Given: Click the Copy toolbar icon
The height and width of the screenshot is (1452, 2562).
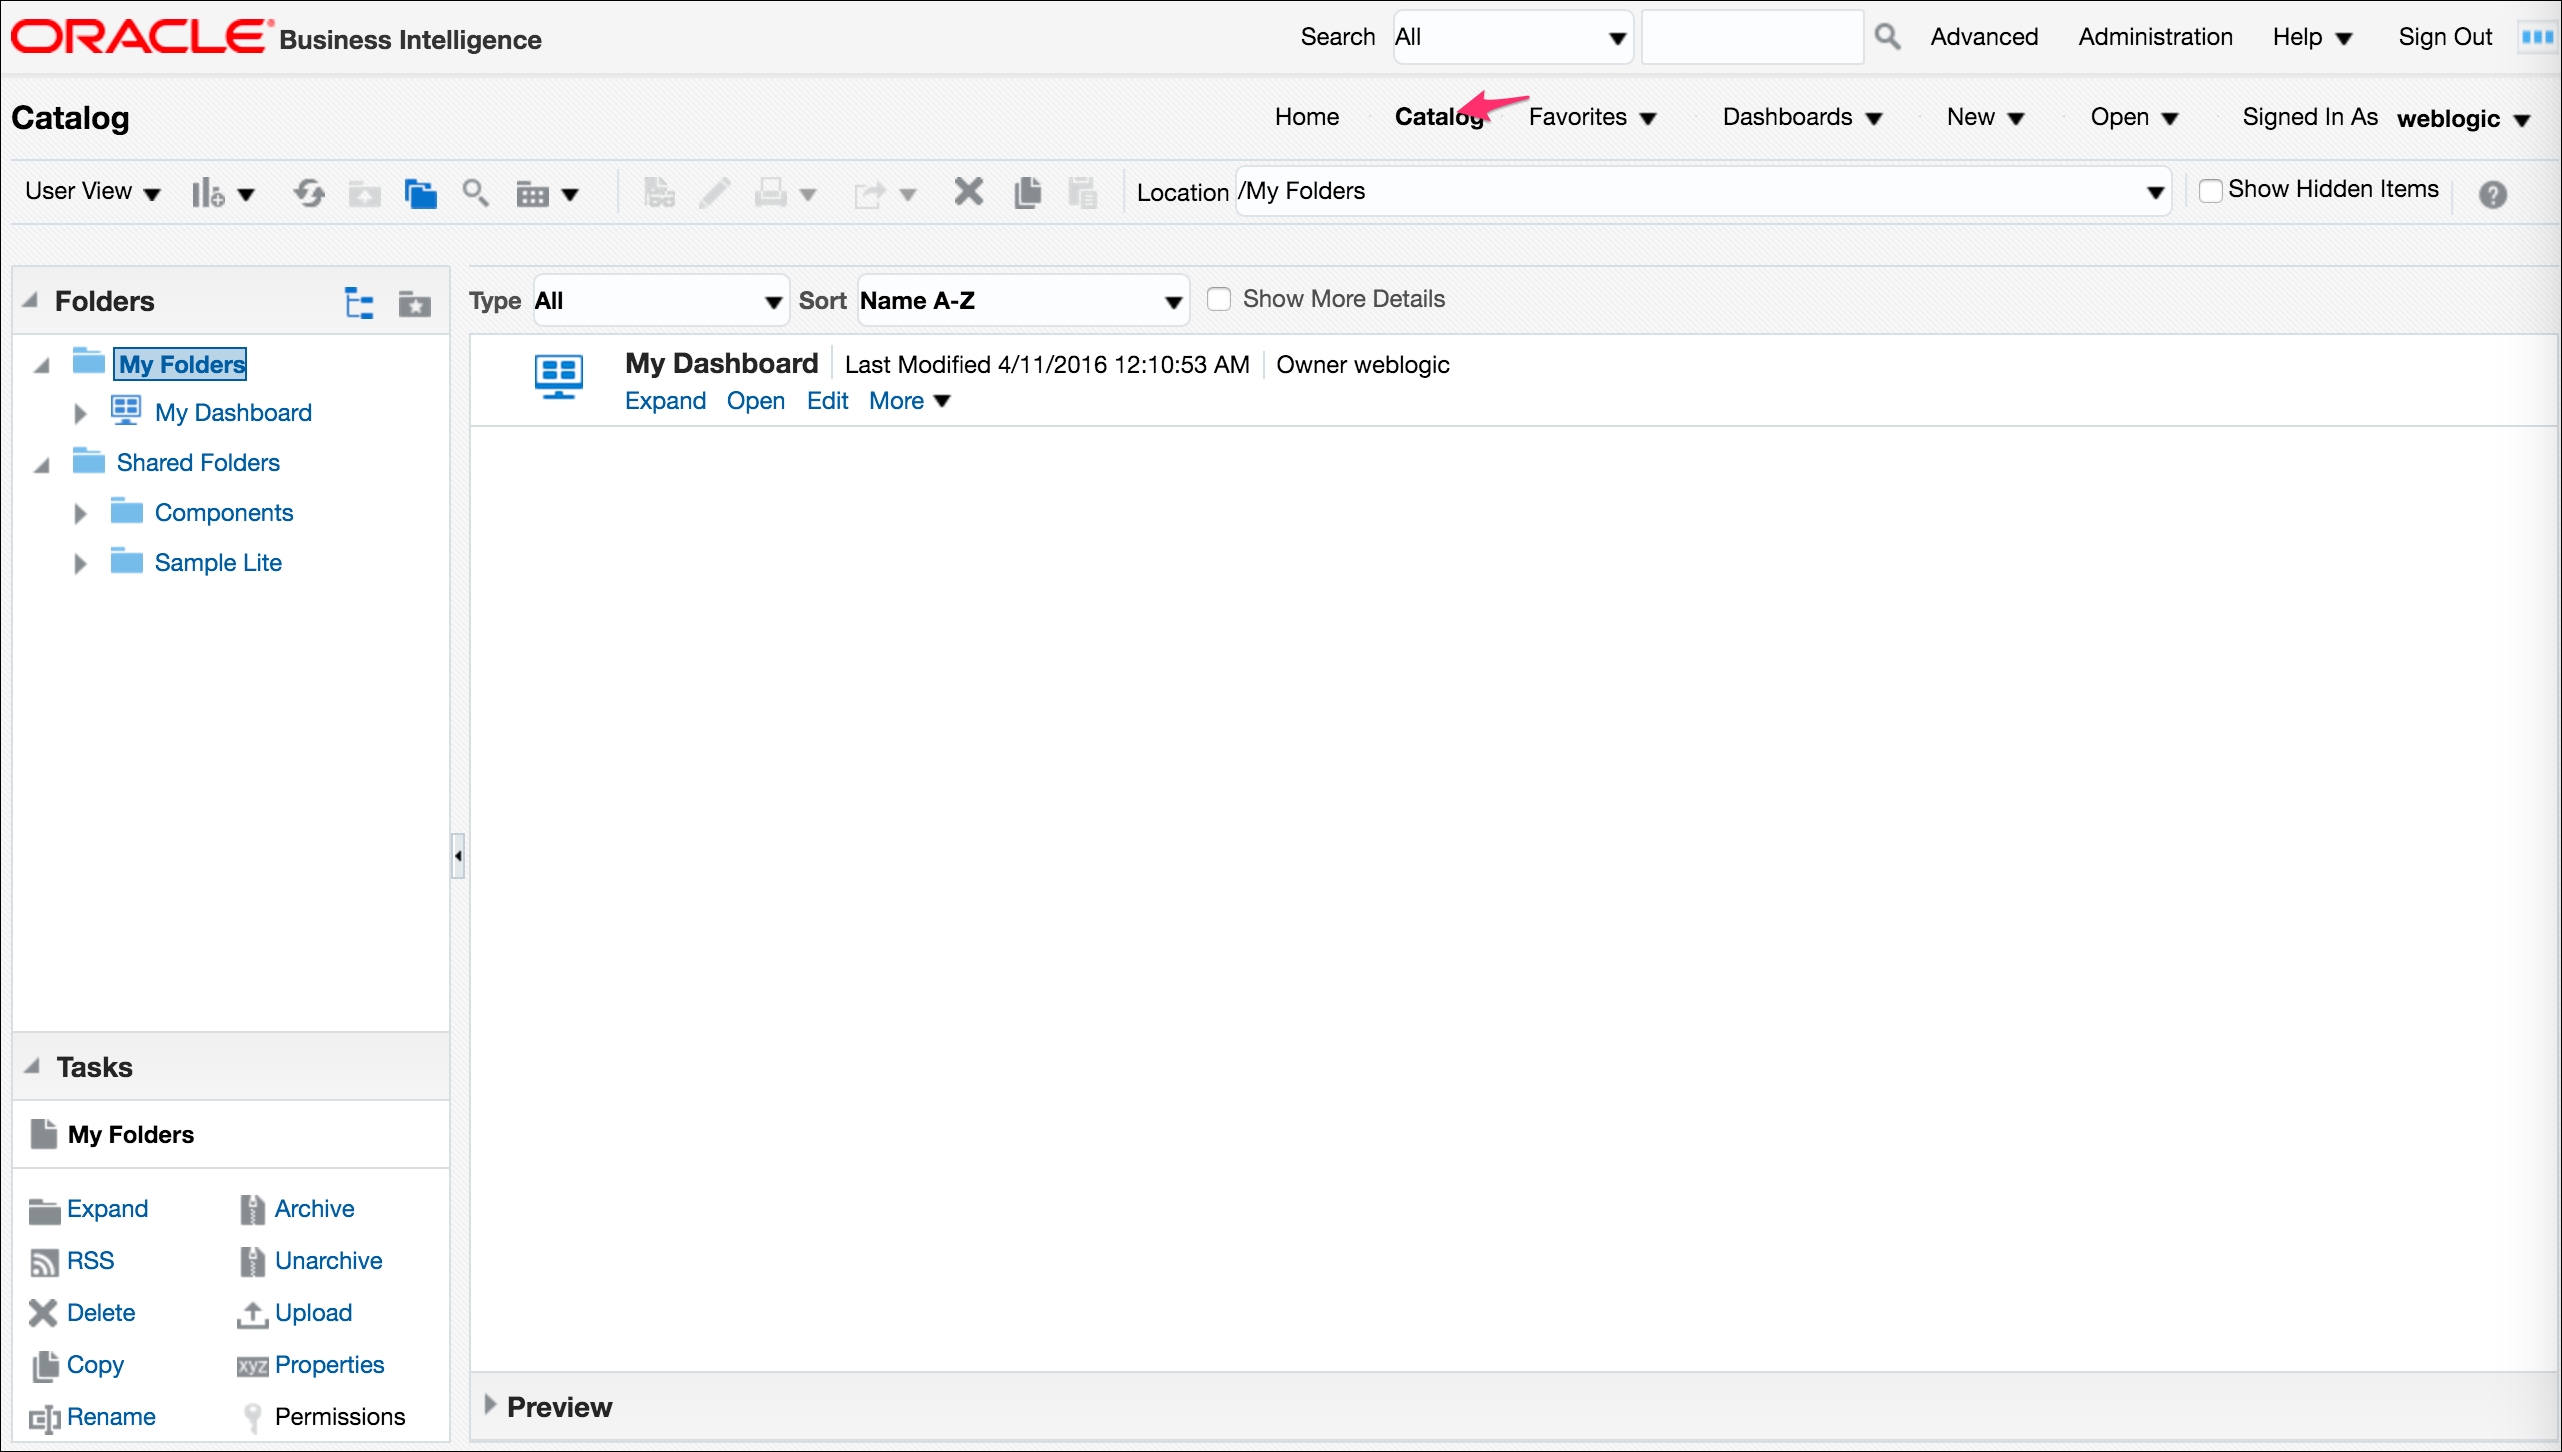Looking at the screenshot, I should (1027, 191).
